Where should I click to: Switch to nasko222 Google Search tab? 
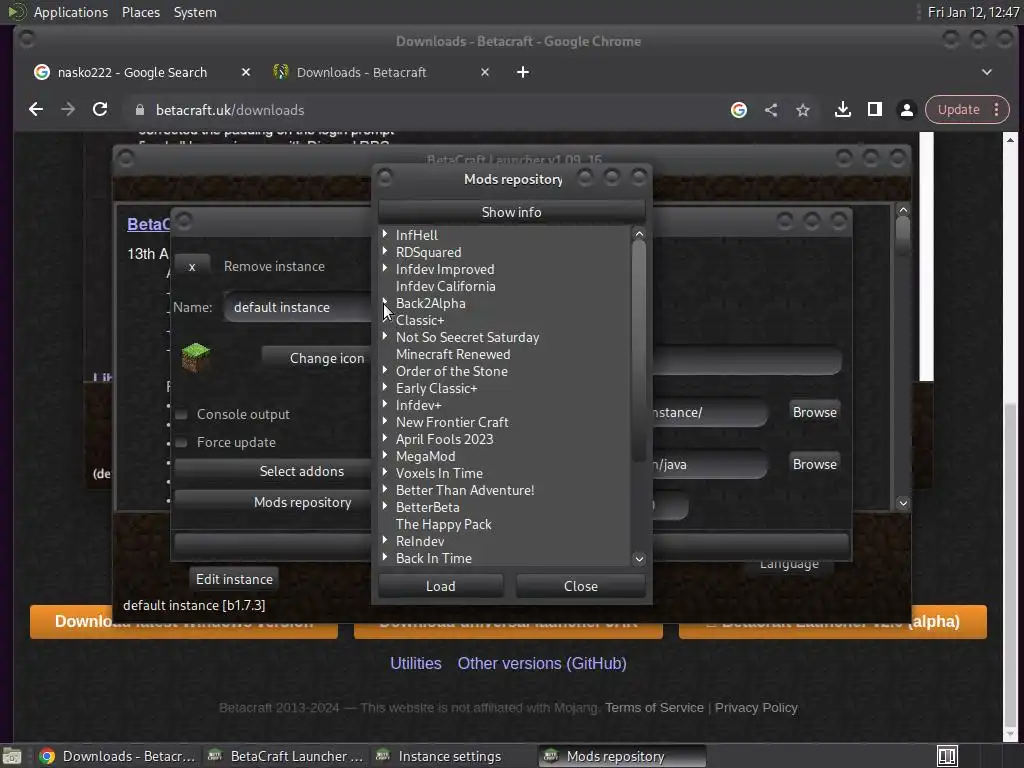pos(132,72)
